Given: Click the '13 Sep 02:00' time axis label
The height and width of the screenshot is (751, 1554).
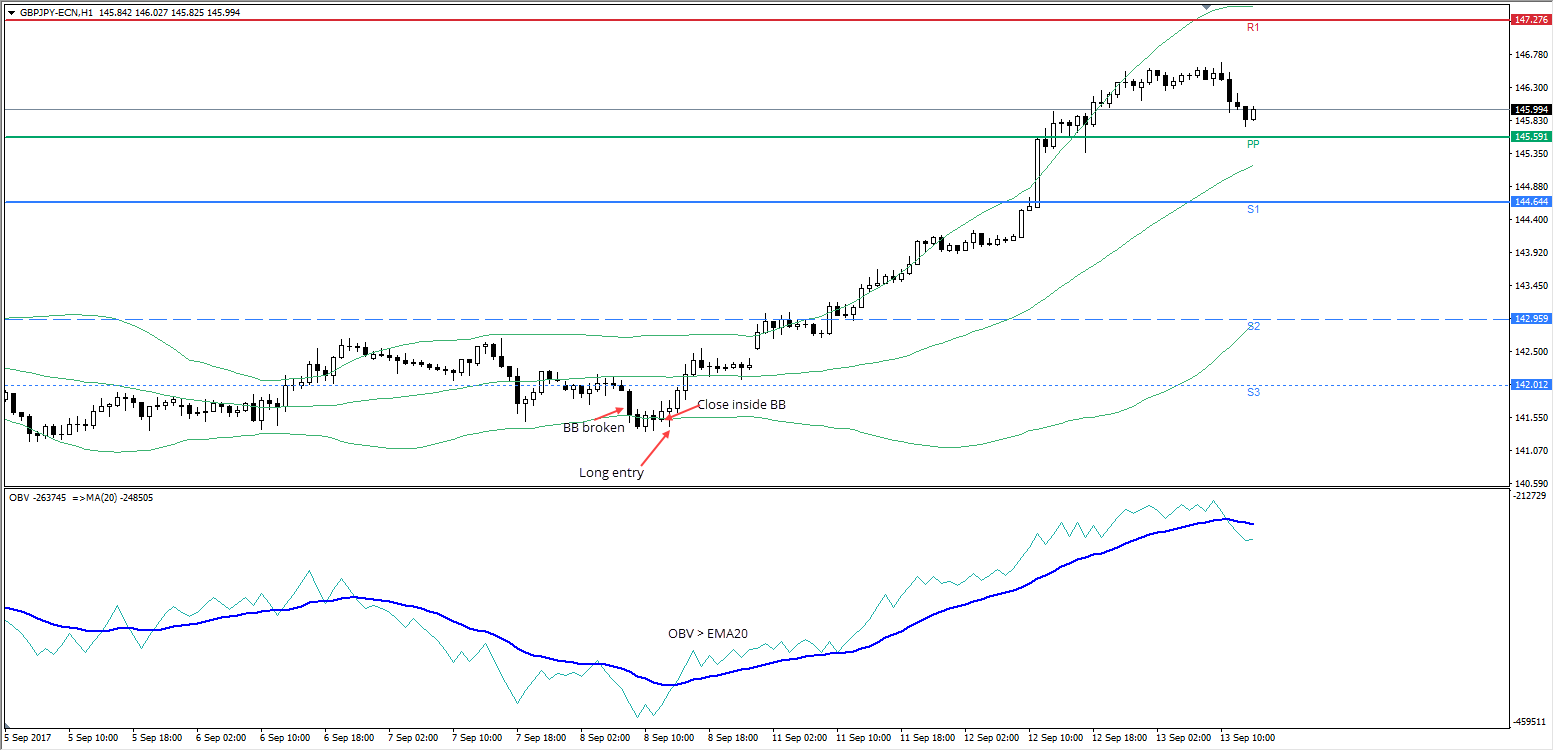Looking at the screenshot, I should coord(1184,738).
